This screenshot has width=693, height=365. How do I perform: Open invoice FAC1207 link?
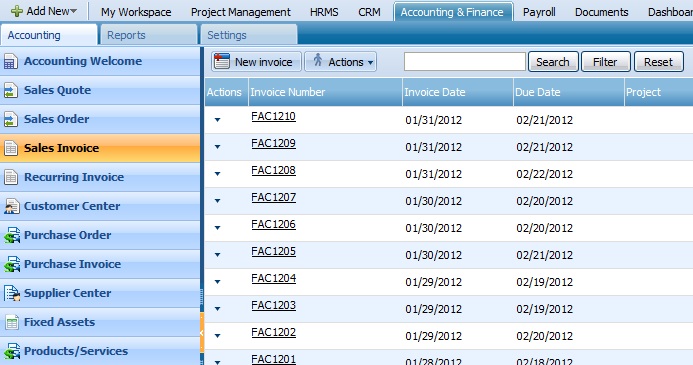[x=274, y=197]
